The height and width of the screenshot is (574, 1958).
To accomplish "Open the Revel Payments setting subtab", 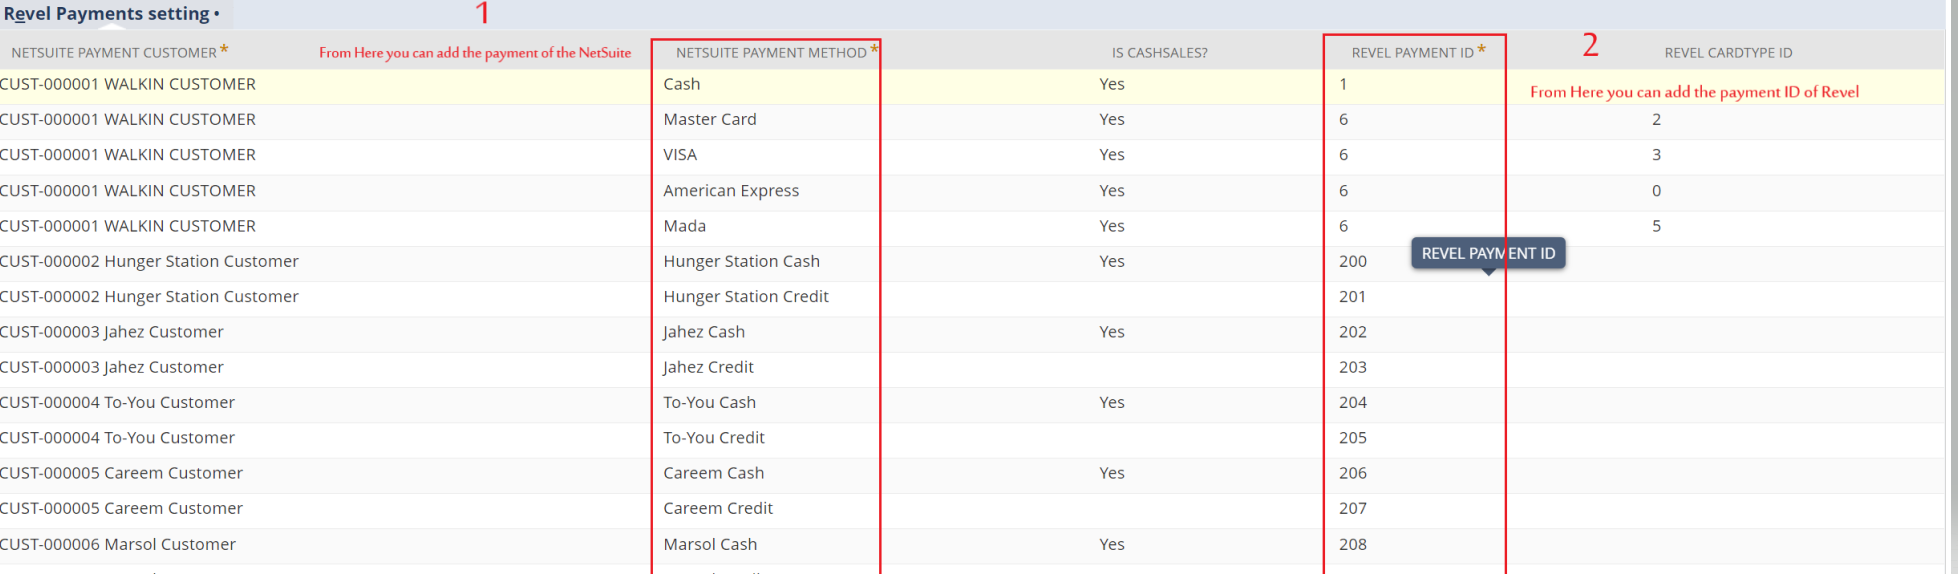I will (111, 14).
